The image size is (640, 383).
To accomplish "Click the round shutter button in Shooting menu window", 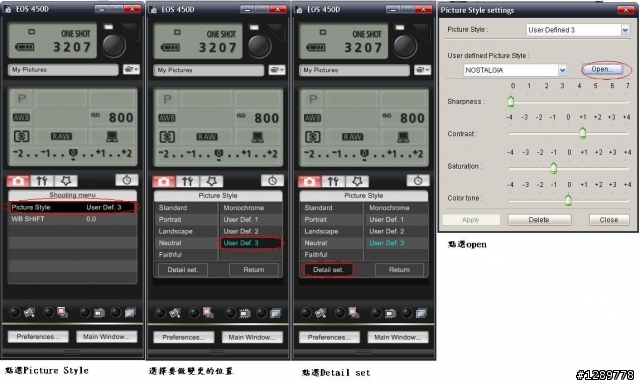I will click(114, 46).
